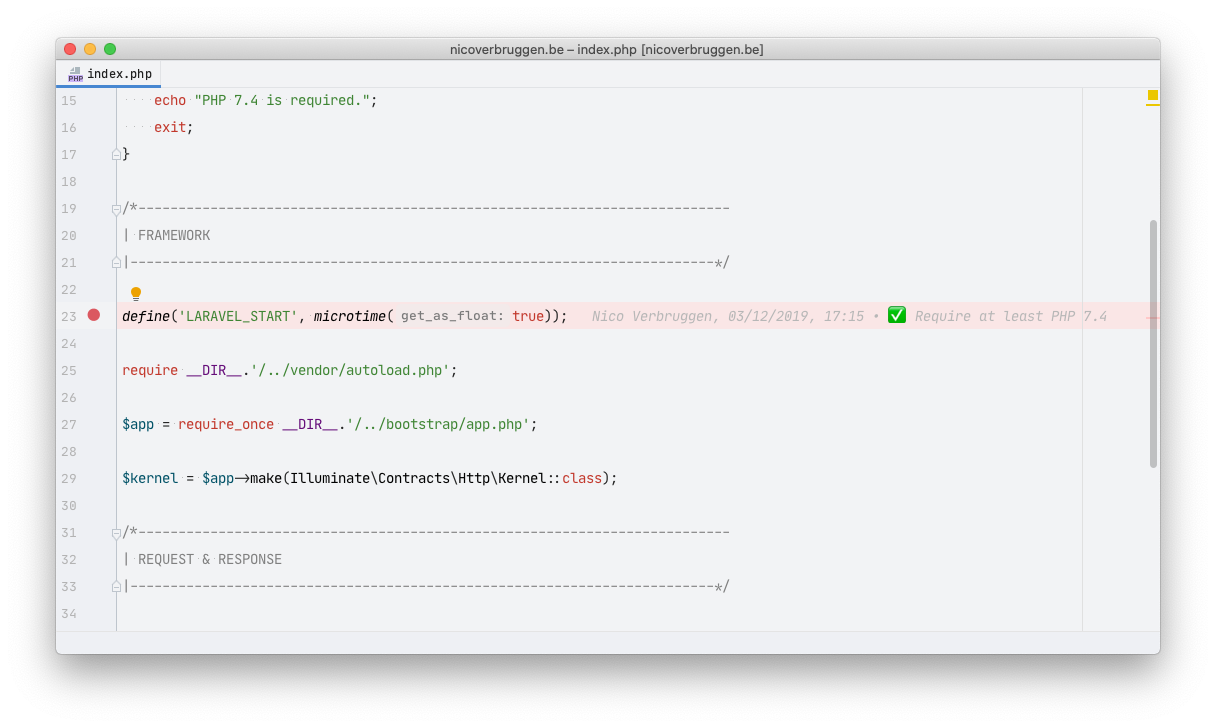This screenshot has width=1216, height=728.
Task: Click the vertical editor scrollbar thumb
Action: [1153, 344]
